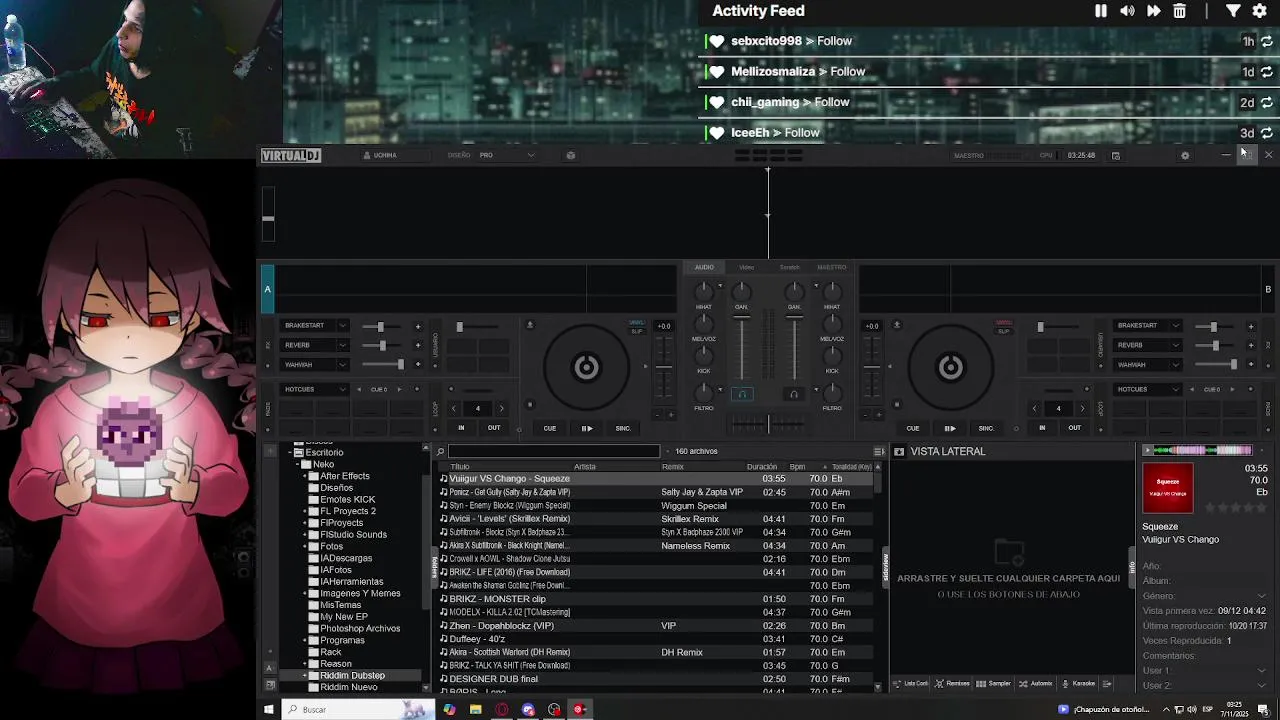The height and width of the screenshot is (720, 1280).
Task: Toggle slip mode on deck B
Action: [x=1004, y=330]
